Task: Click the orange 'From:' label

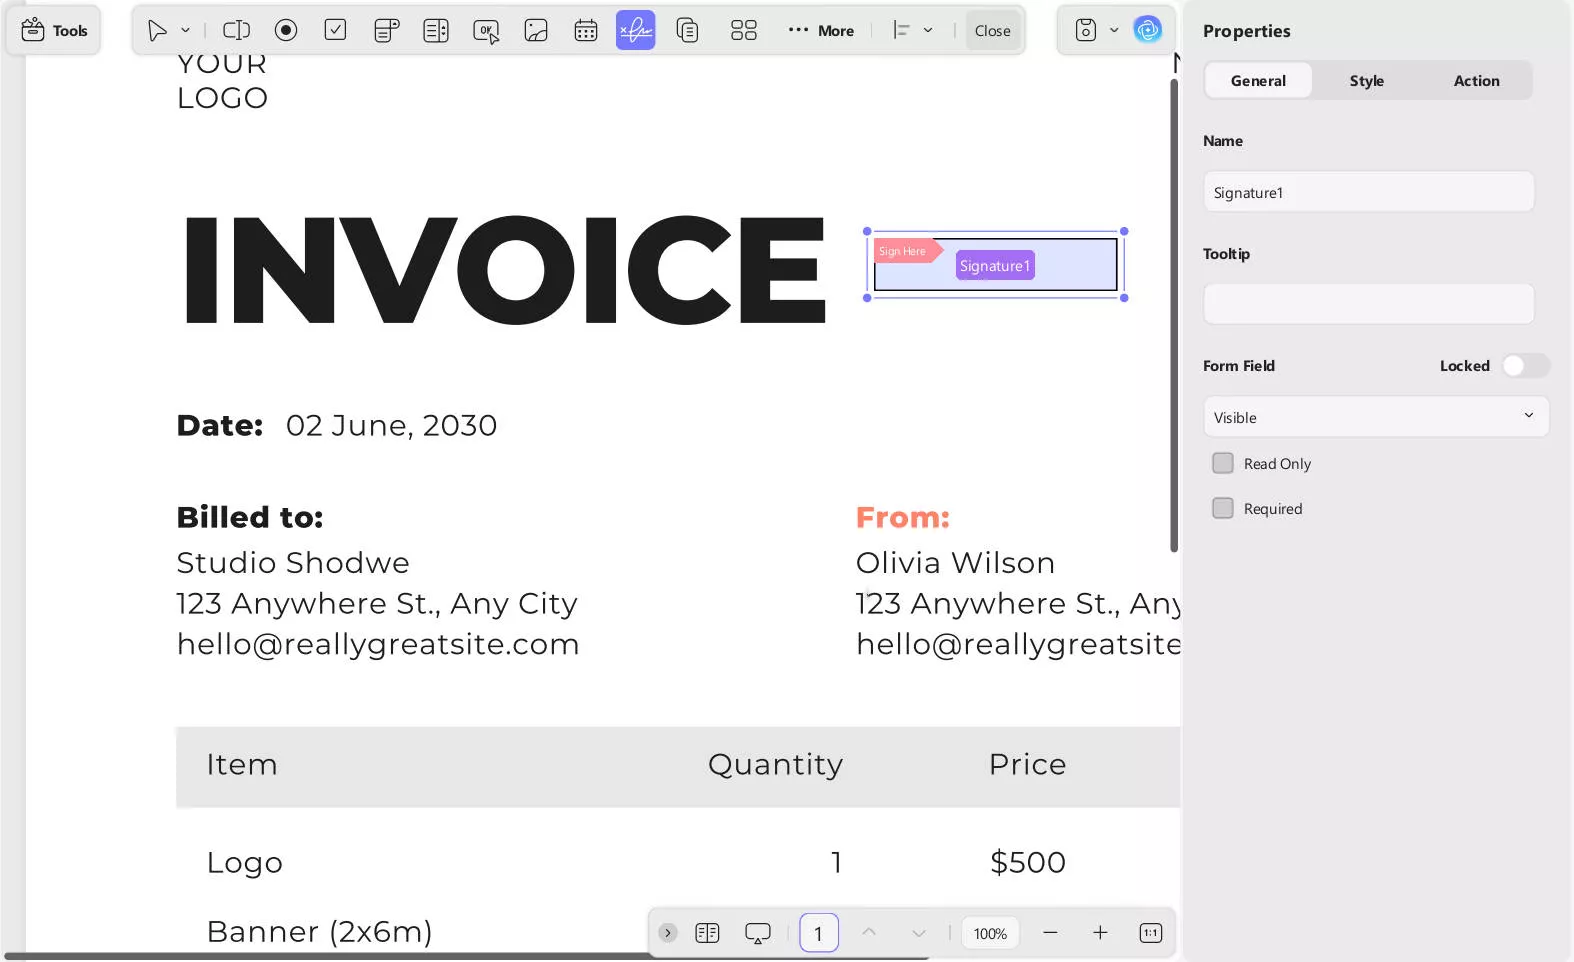Action: (902, 517)
